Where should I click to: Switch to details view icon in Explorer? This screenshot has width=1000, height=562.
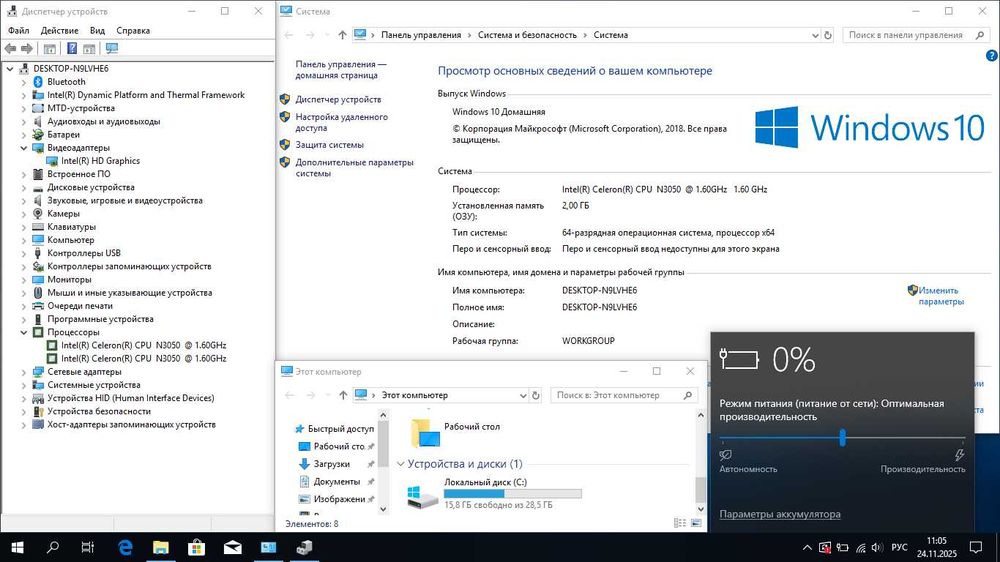pyautogui.click(x=680, y=523)
